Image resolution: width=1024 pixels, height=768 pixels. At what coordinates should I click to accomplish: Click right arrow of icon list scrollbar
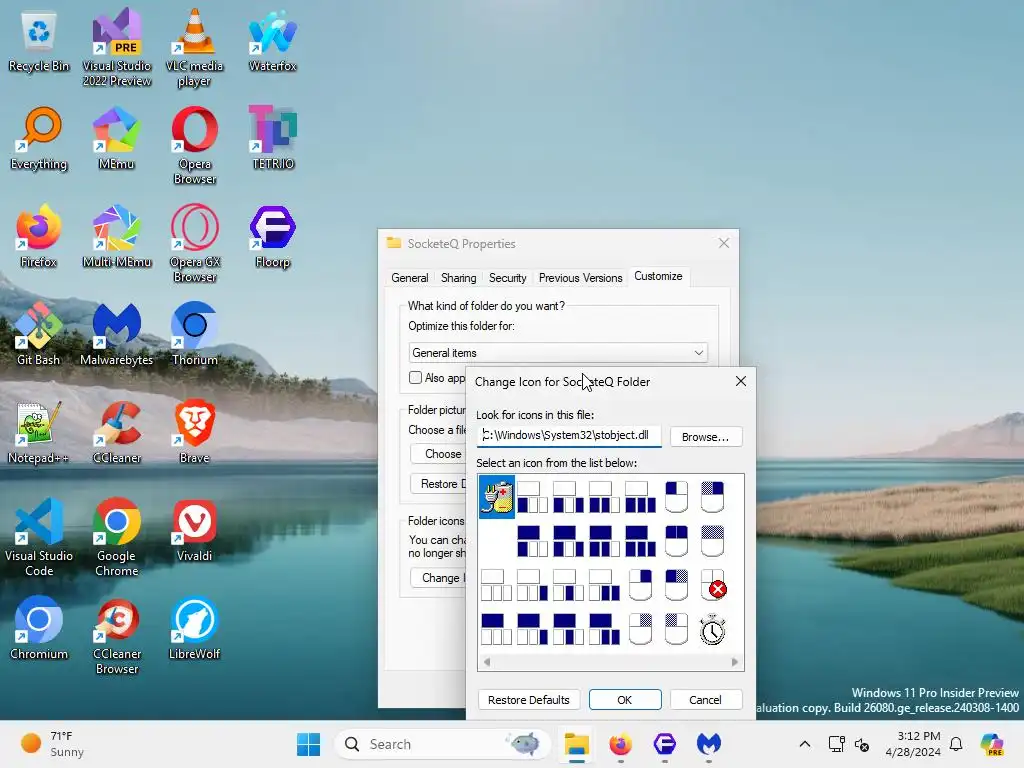click(x=735, y=662)
